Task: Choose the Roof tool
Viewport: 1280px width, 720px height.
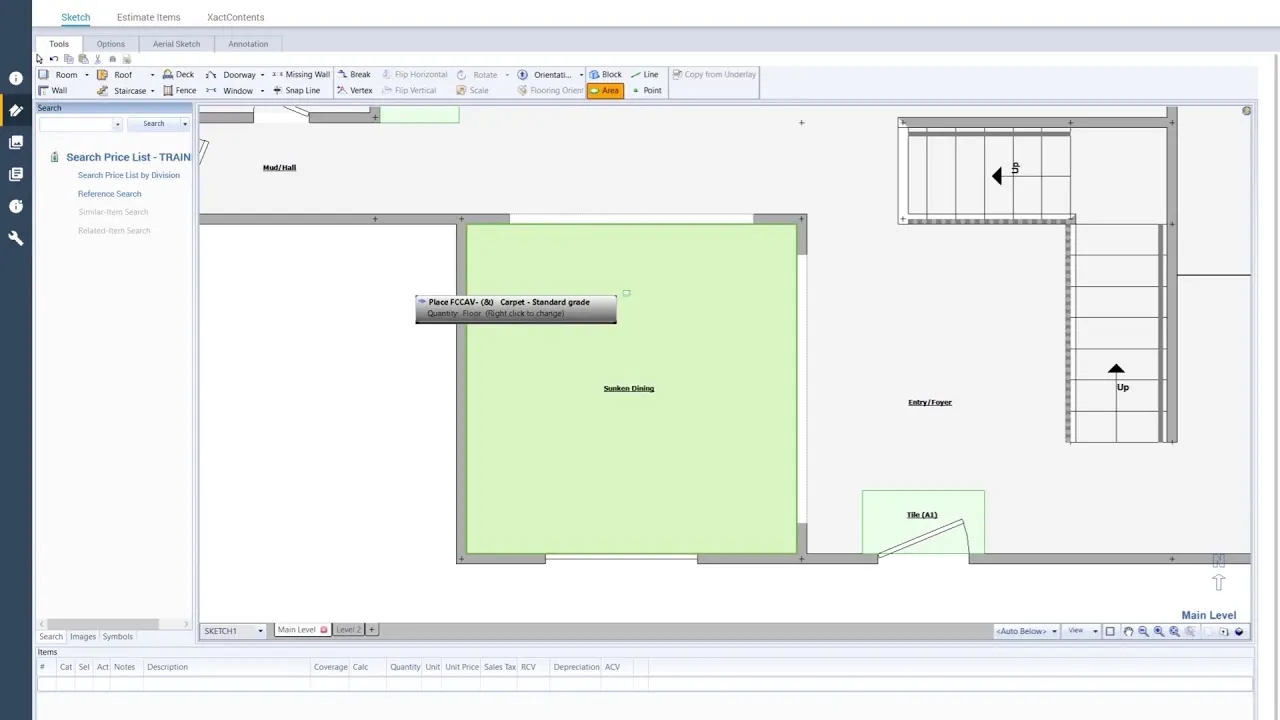Action: (x=115, y=75)
